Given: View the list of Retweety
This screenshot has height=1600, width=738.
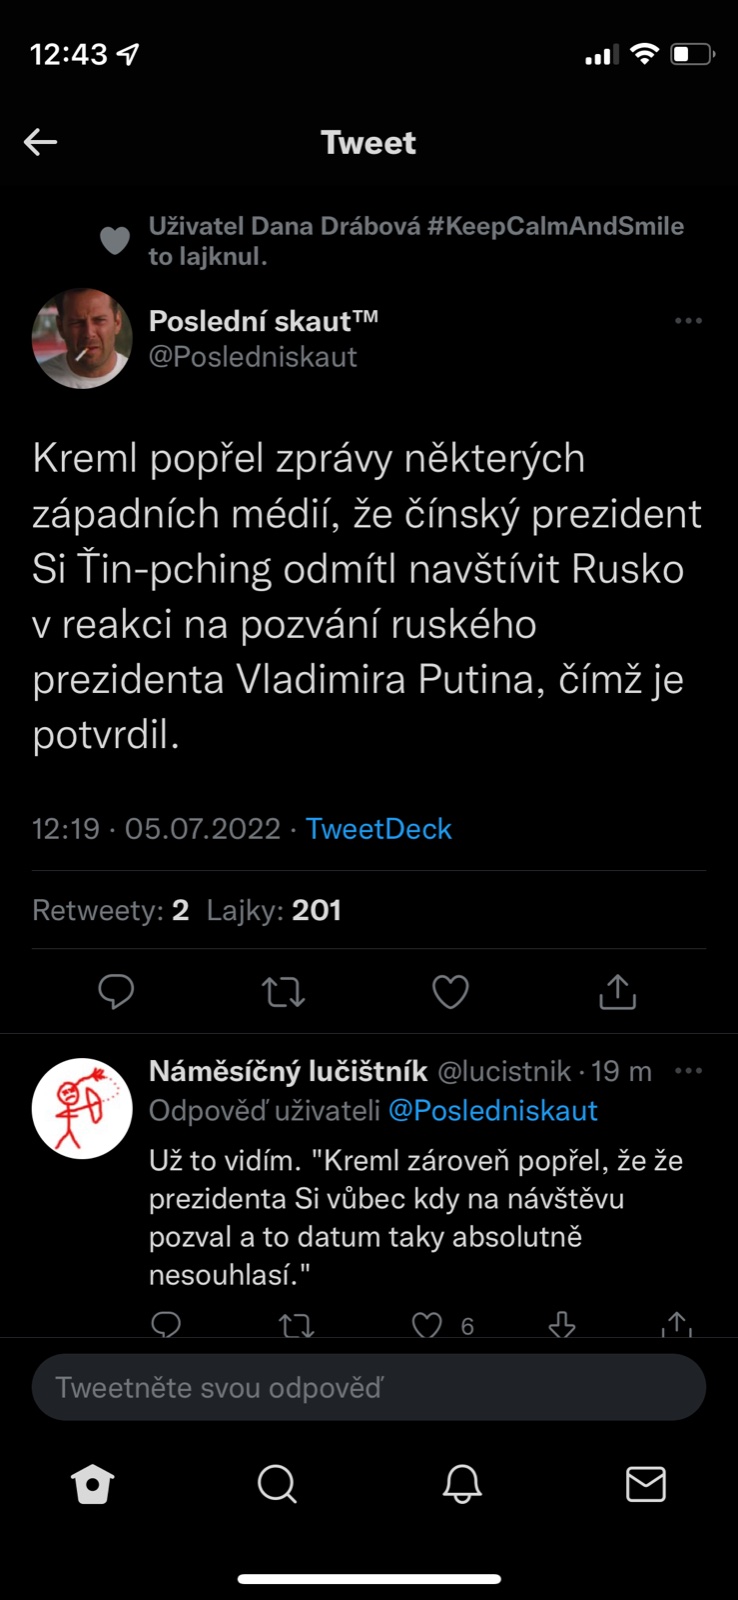Looking at the screenshot, I should [110, 910].
